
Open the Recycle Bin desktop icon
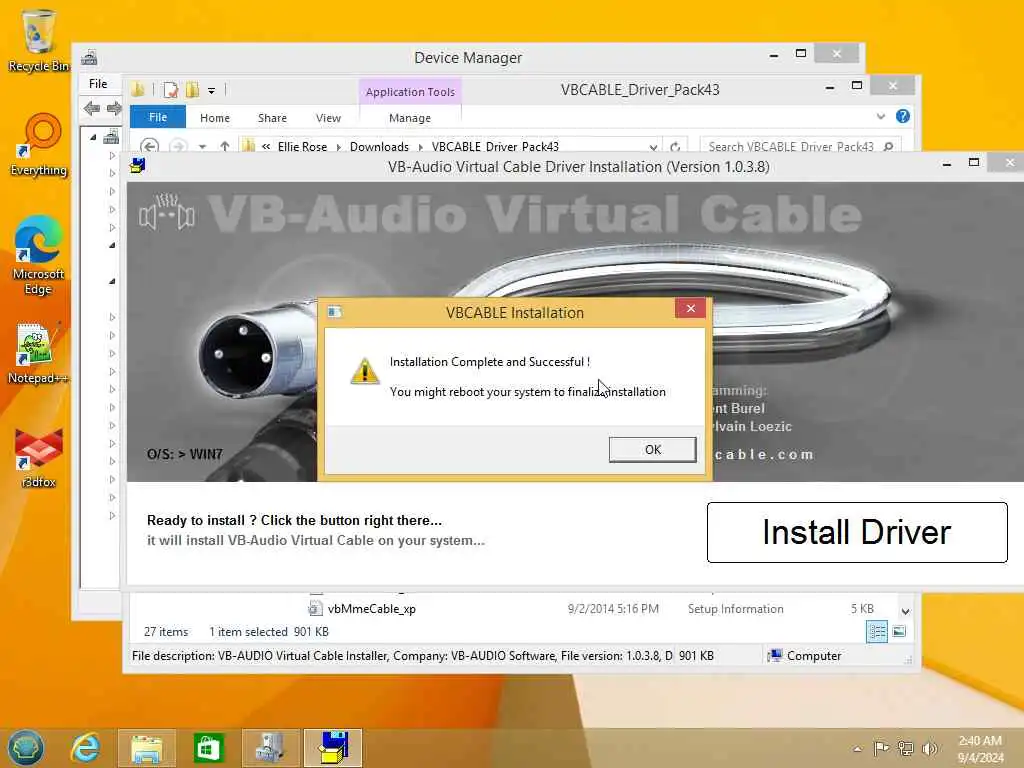coord(39,40)
